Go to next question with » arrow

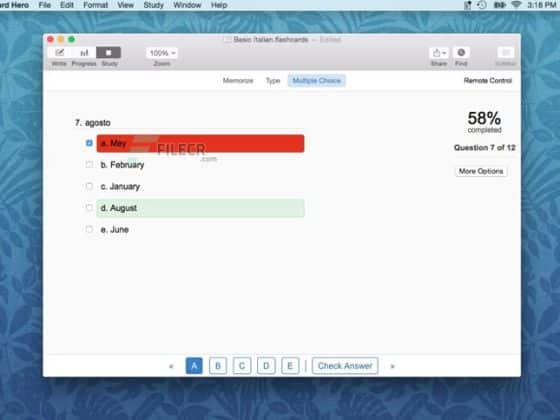tap(392, 366)
